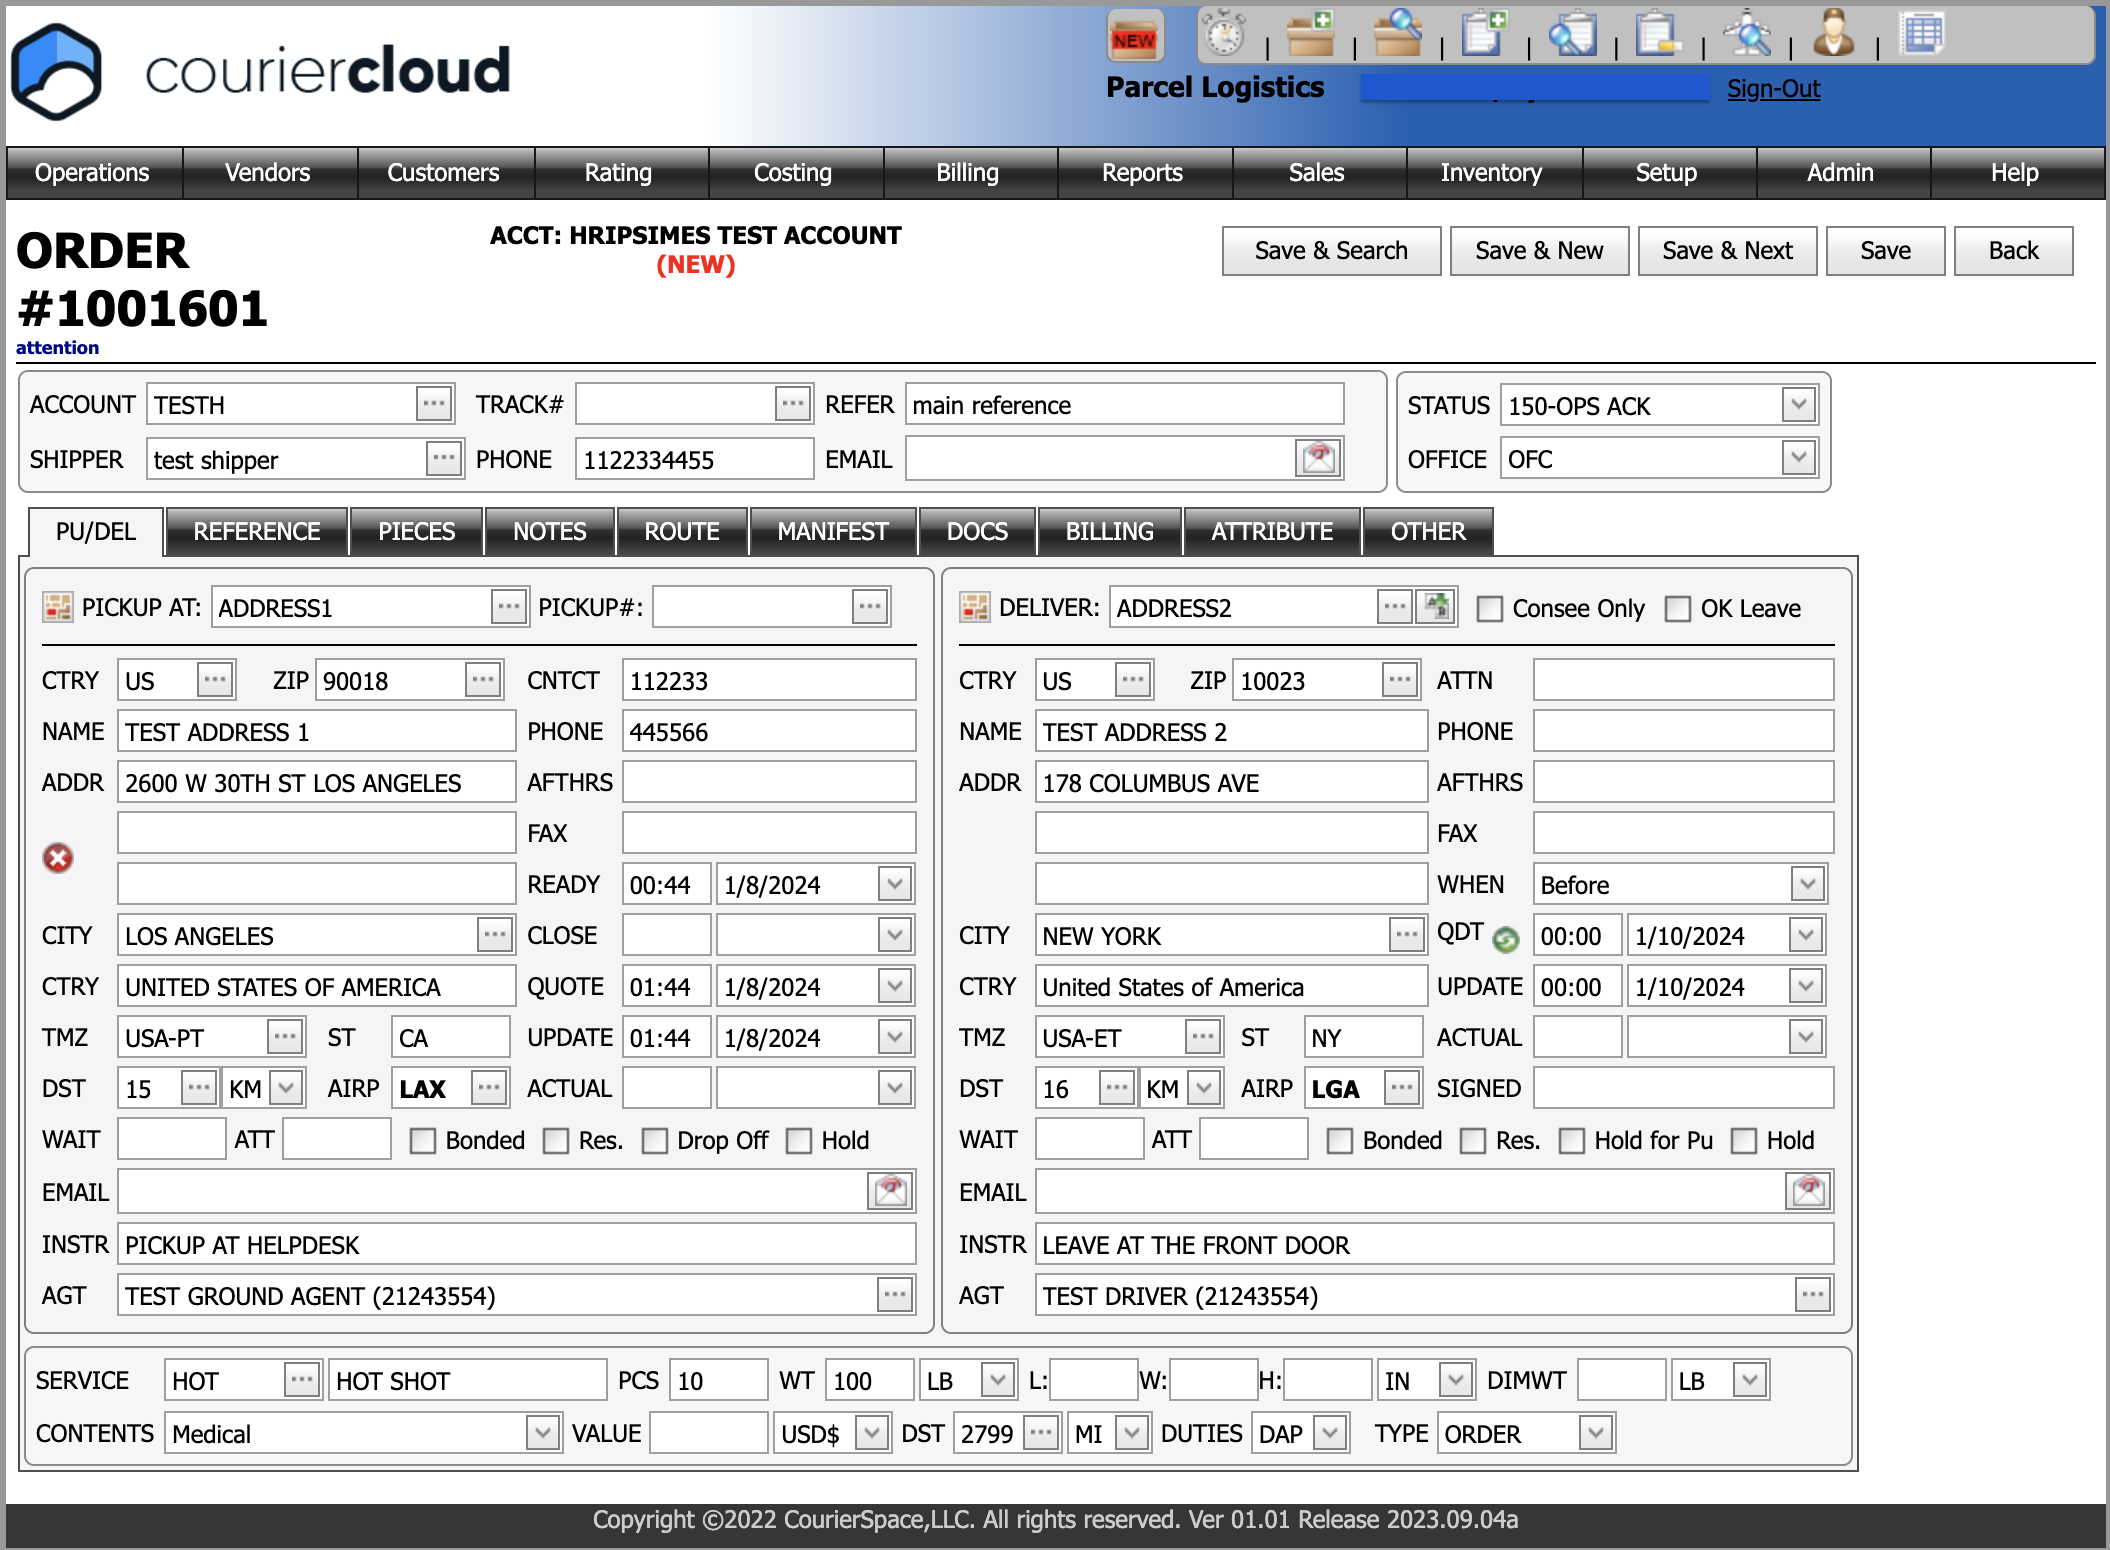
Task: Click the red NEW box icon
Action: pyautogui.click(x=1134, y=37)
